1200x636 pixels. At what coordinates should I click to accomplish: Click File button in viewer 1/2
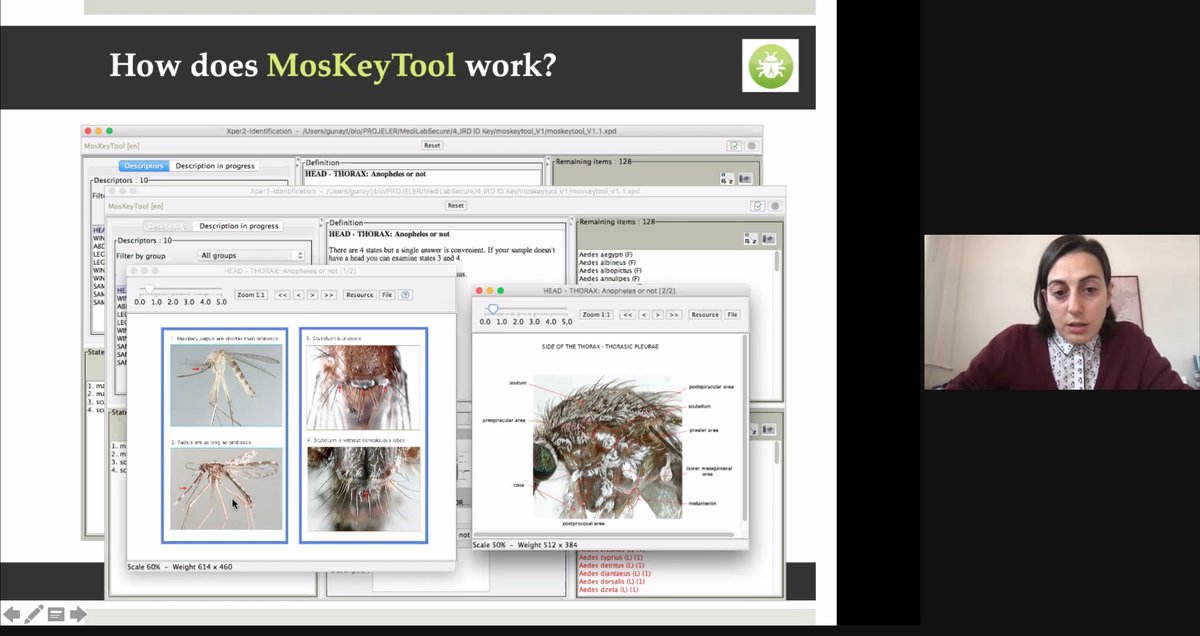[387, 295]
